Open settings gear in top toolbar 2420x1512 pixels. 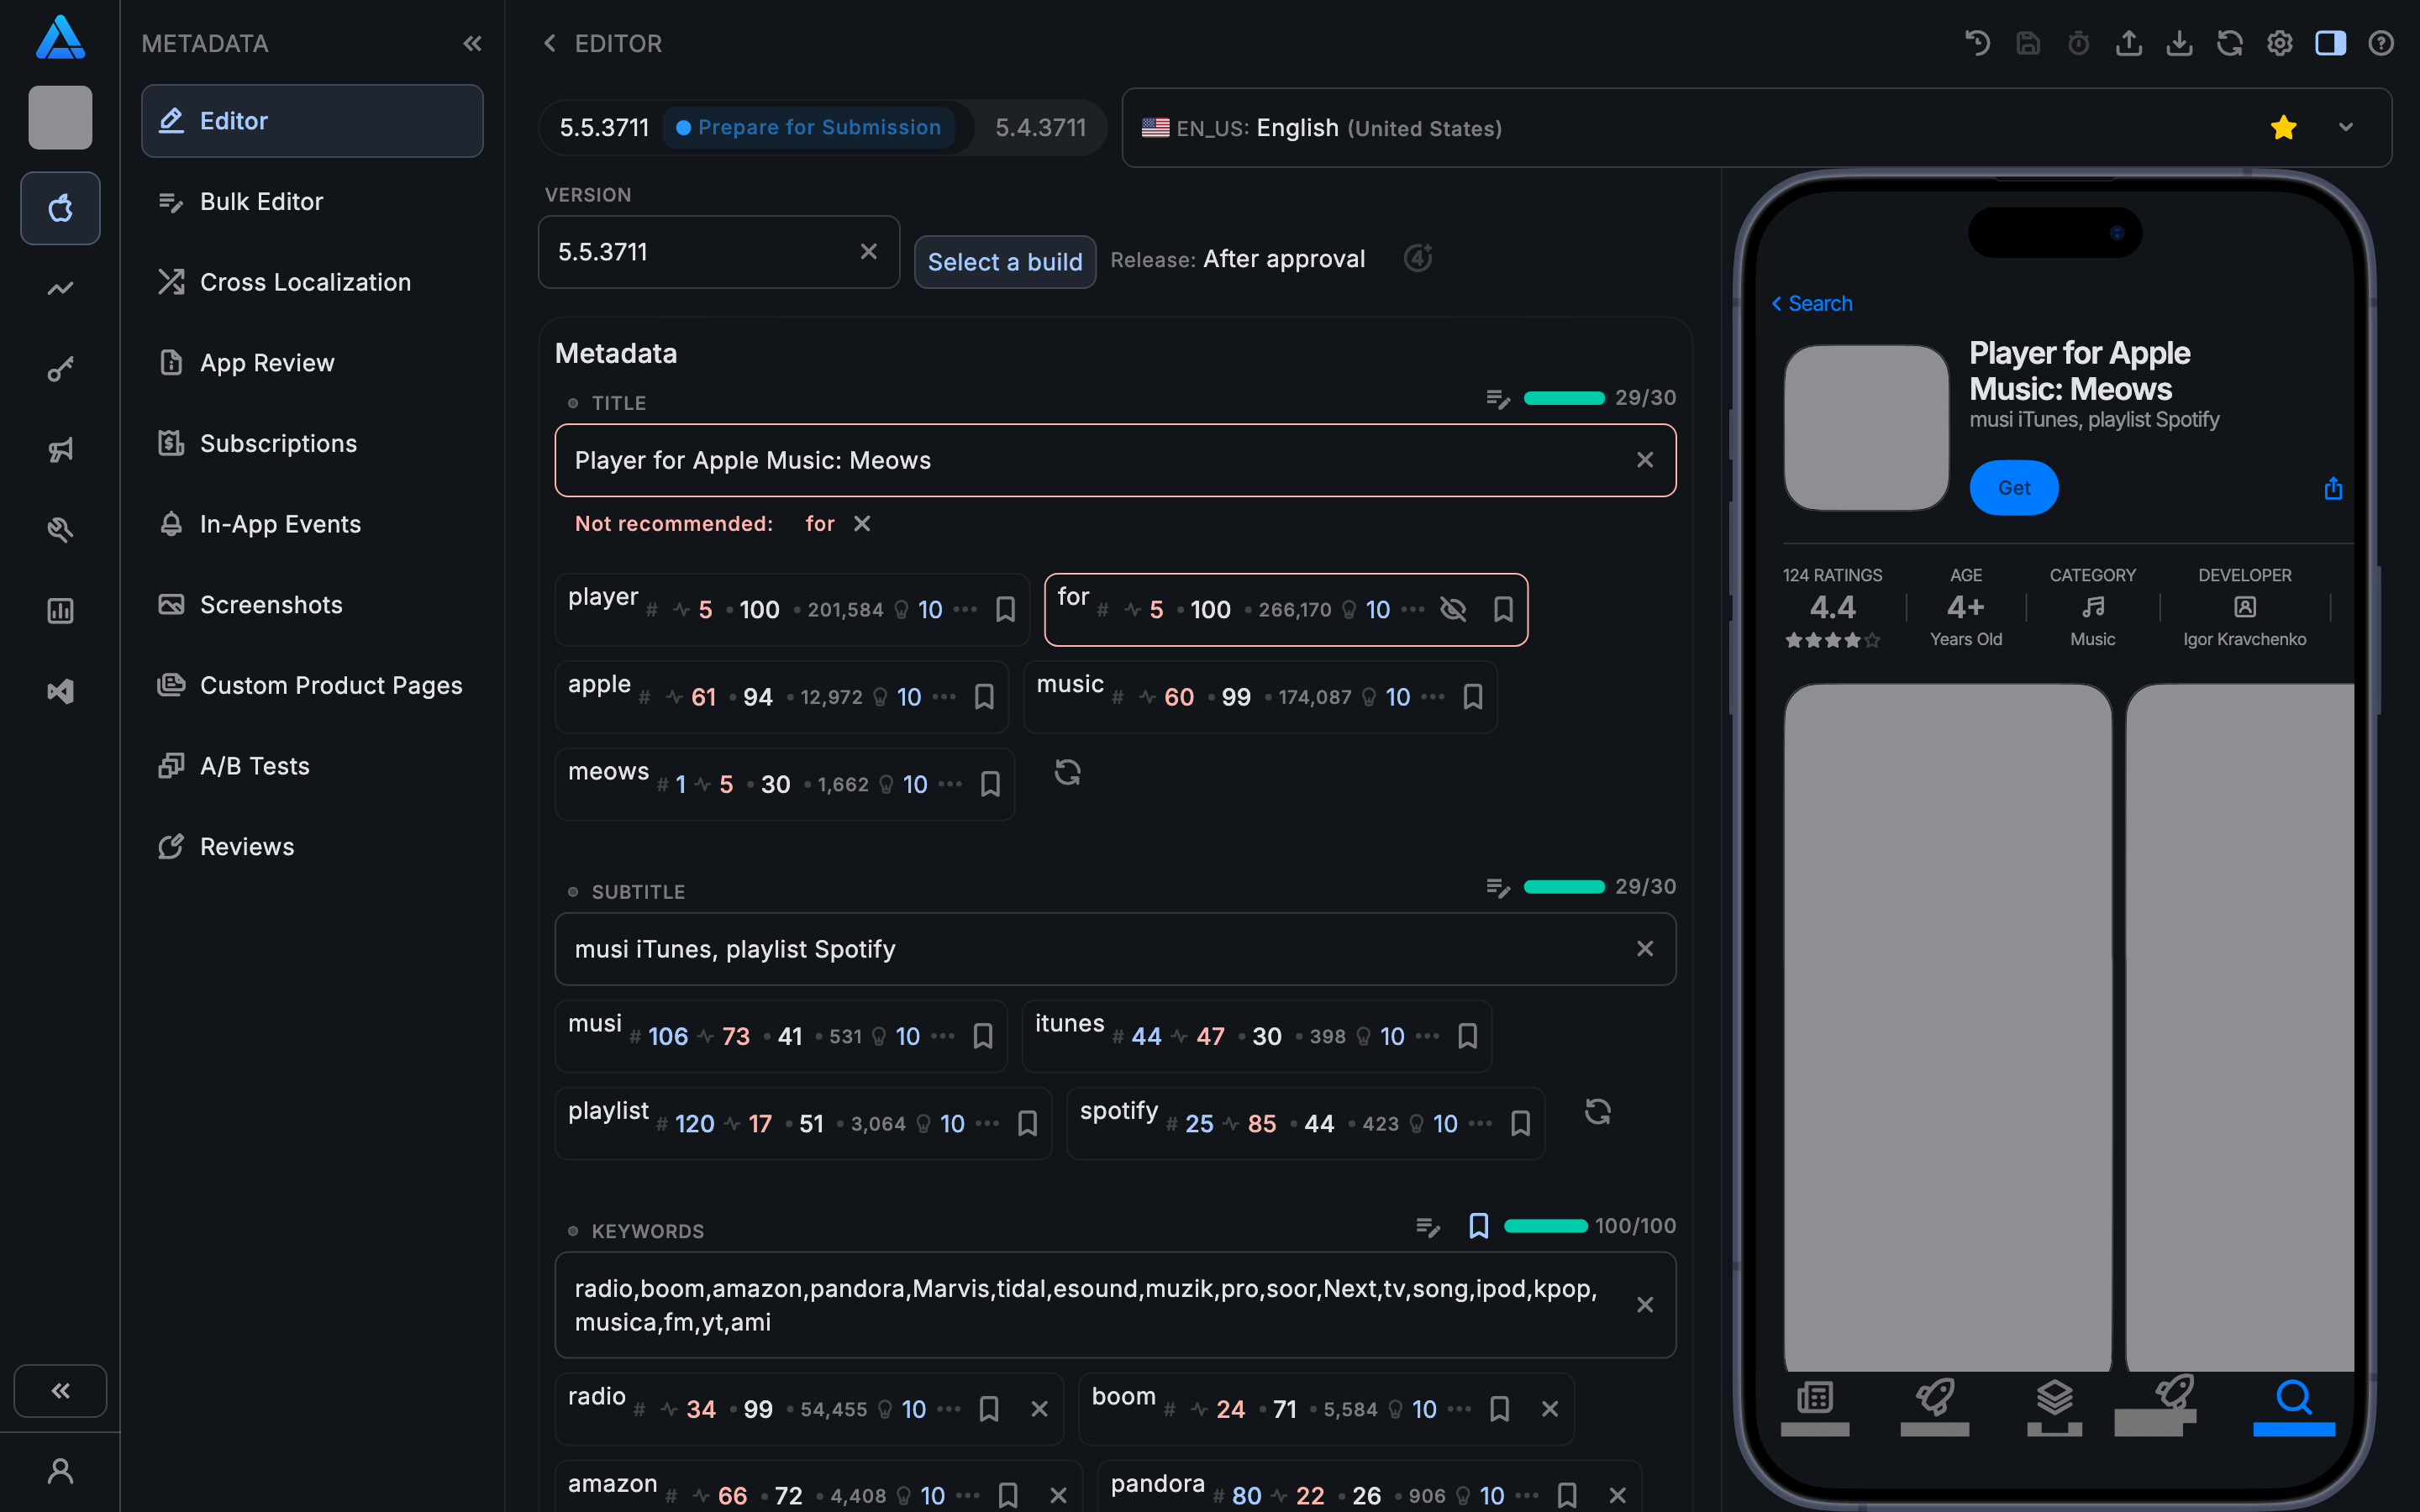tap(2279, 43)
